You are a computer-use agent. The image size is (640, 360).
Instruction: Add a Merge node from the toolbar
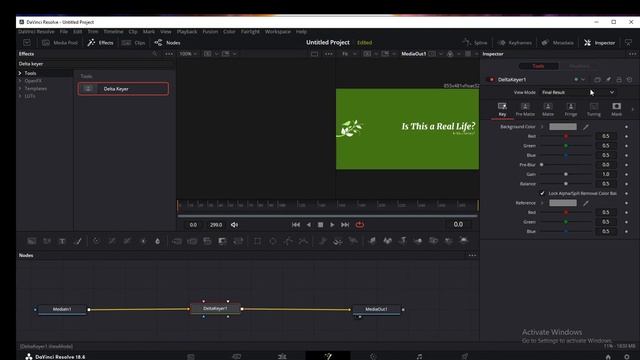(176, 241)
